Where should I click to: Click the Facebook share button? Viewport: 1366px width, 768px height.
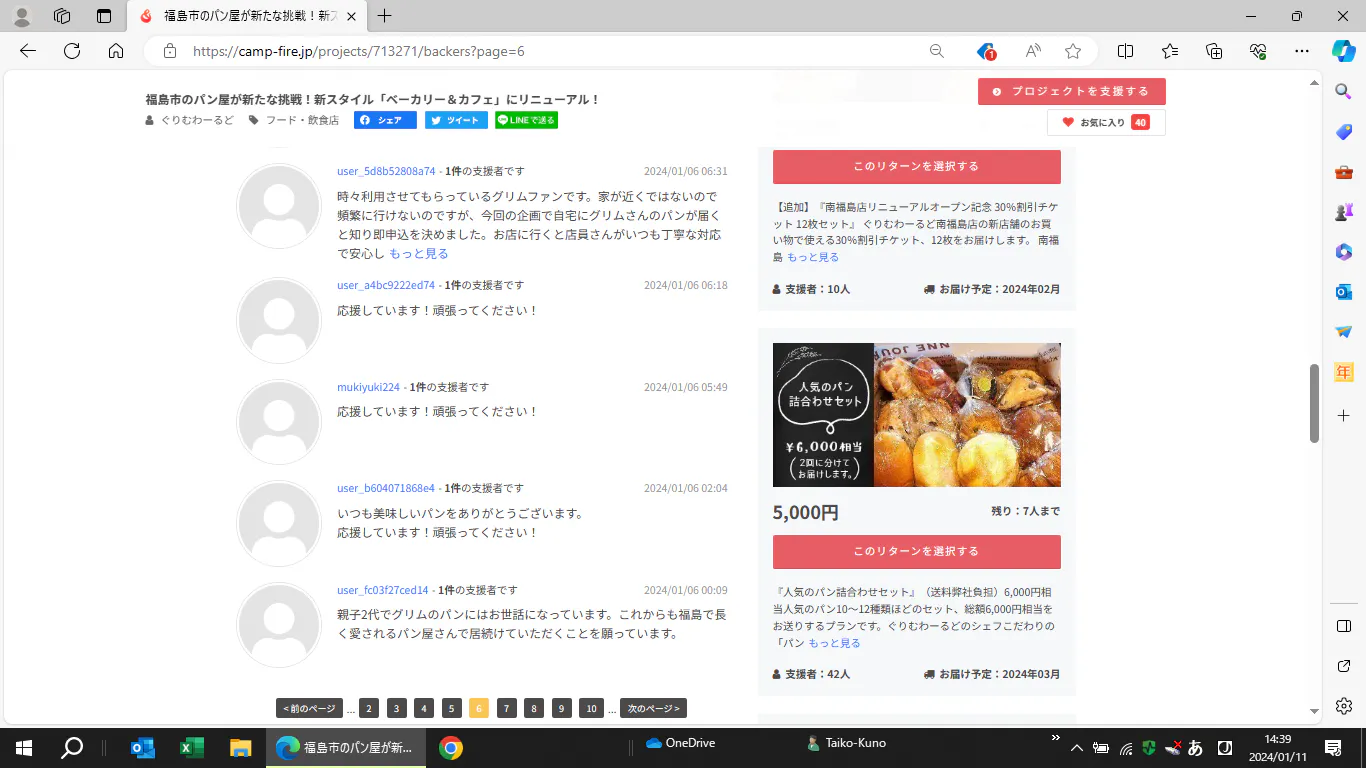click(x=385, y=120)
